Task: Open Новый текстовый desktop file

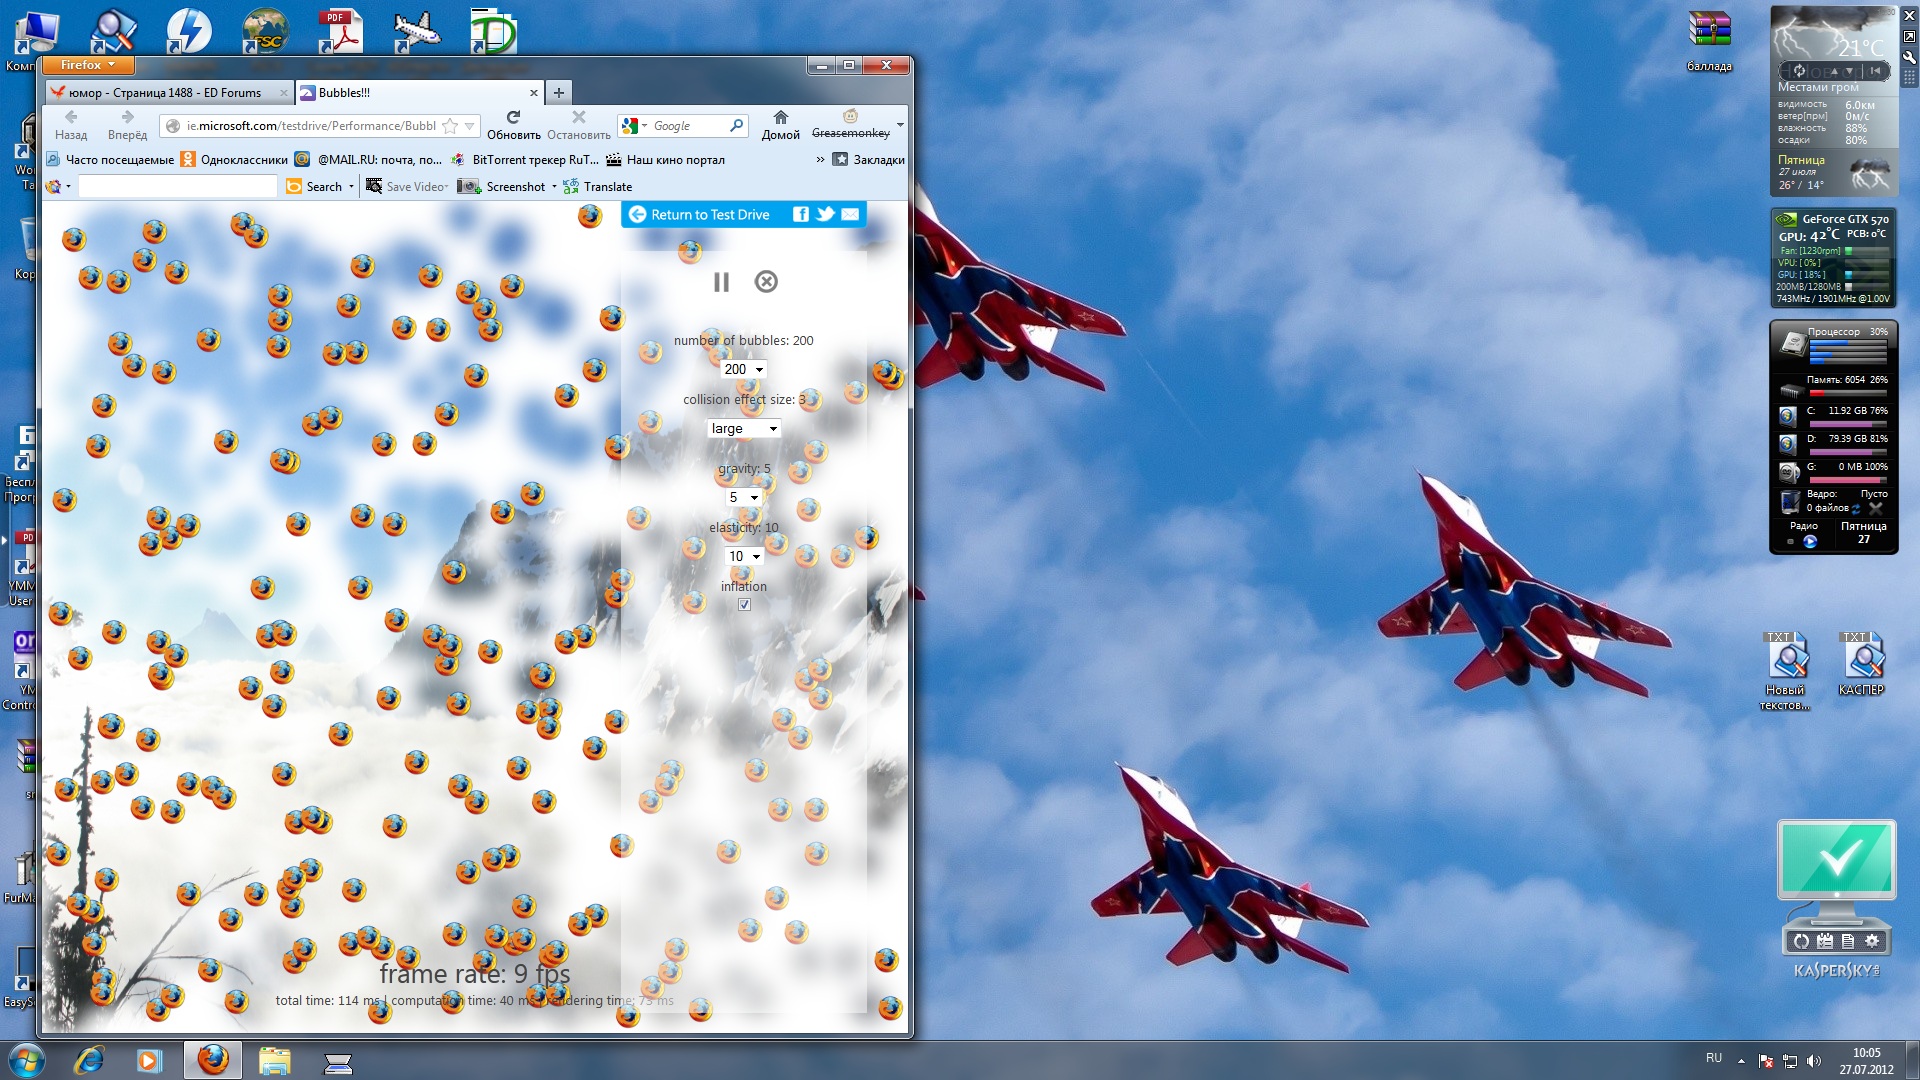Action: tap(1786, 670)
